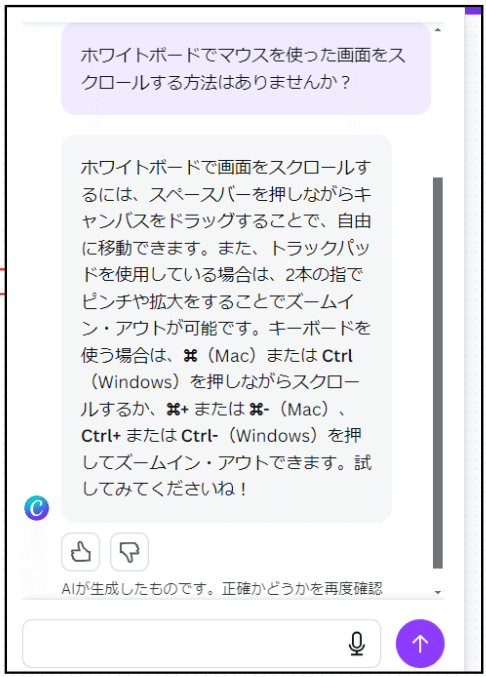The image size is (486, 677).
Task: Click the Canva assistant avatar icon
Action: click(37, 508)
